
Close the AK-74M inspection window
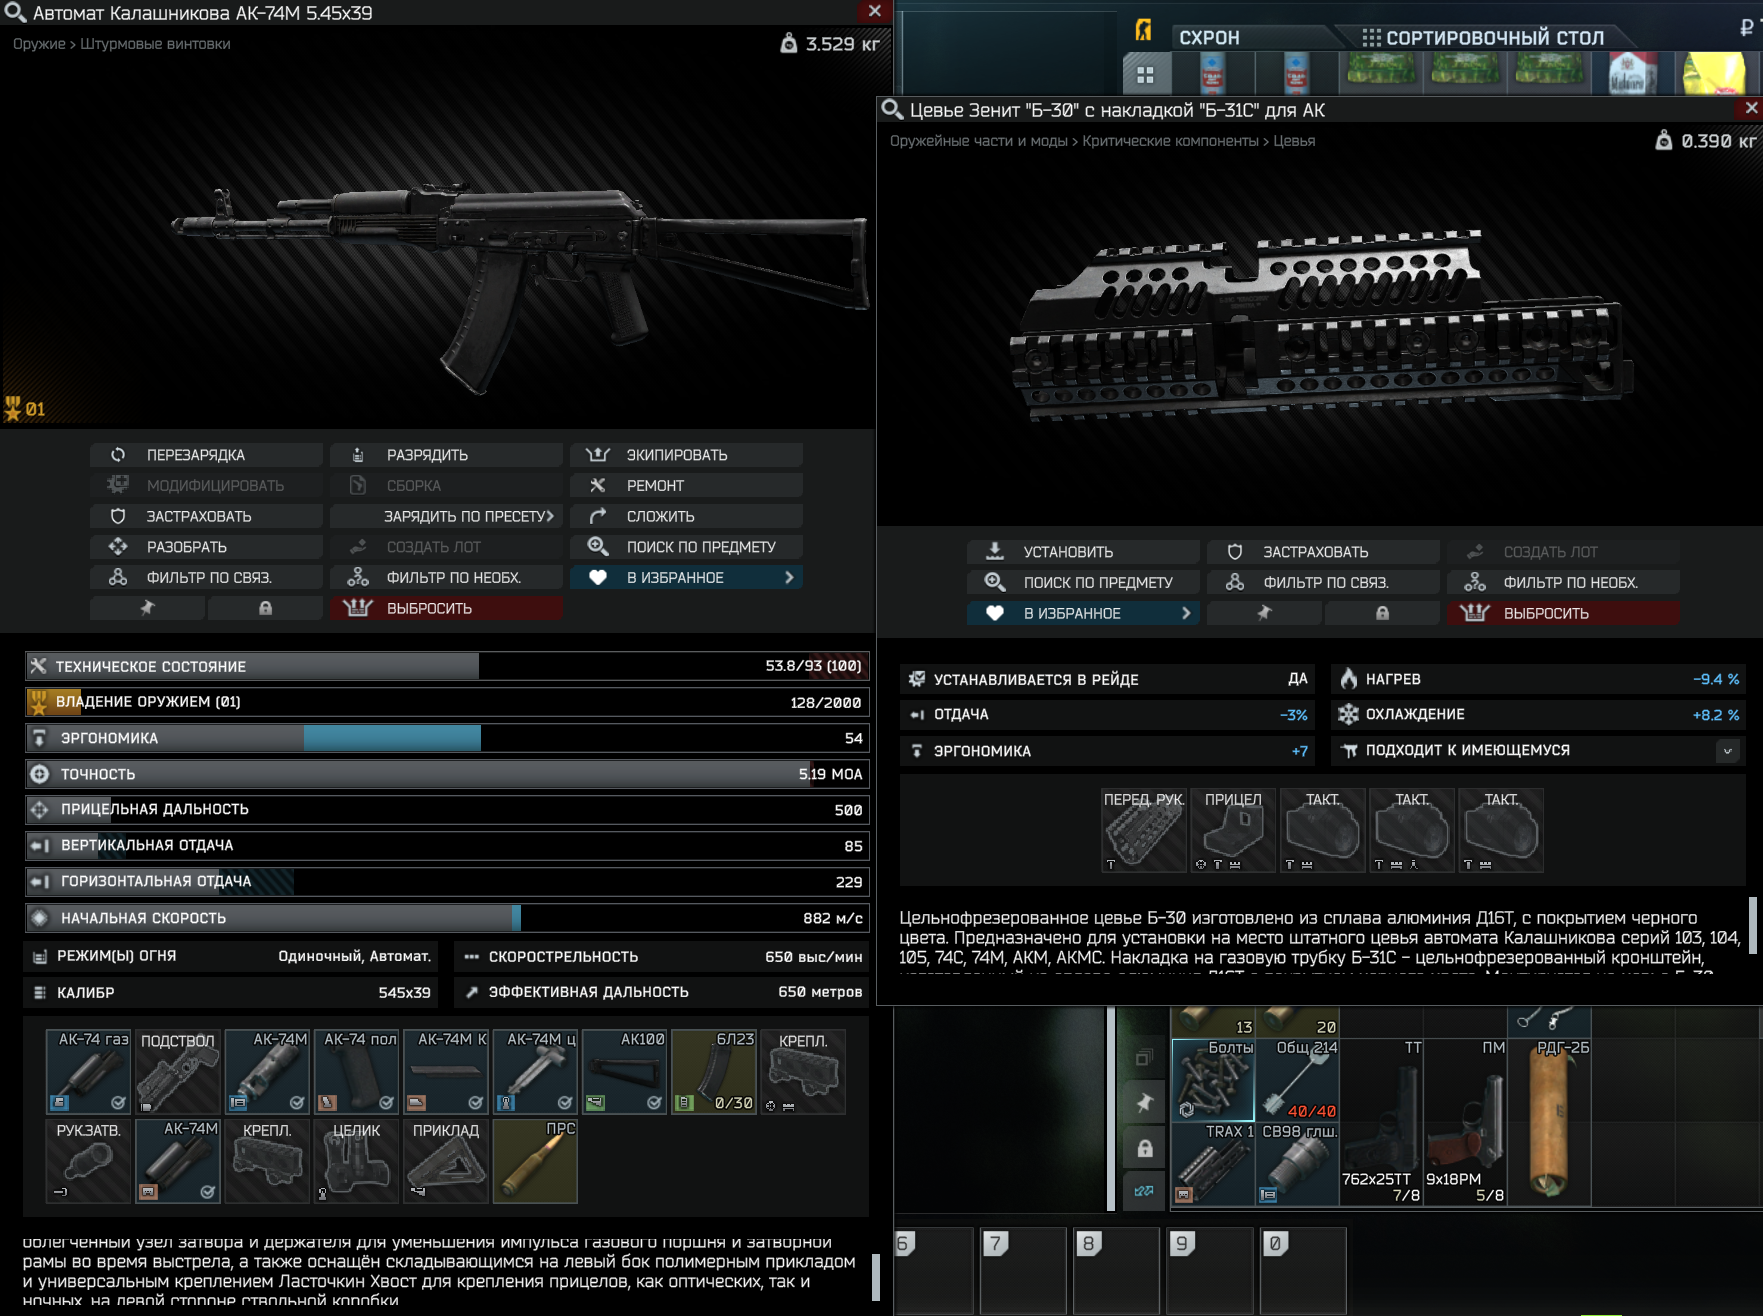[x=874, y=11]
